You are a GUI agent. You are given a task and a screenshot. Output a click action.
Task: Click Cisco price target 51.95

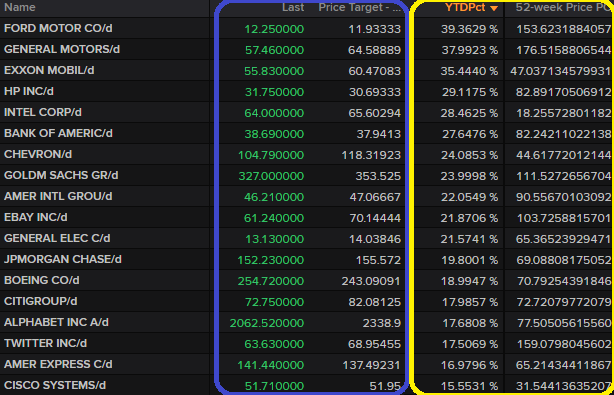click(385, 386)
